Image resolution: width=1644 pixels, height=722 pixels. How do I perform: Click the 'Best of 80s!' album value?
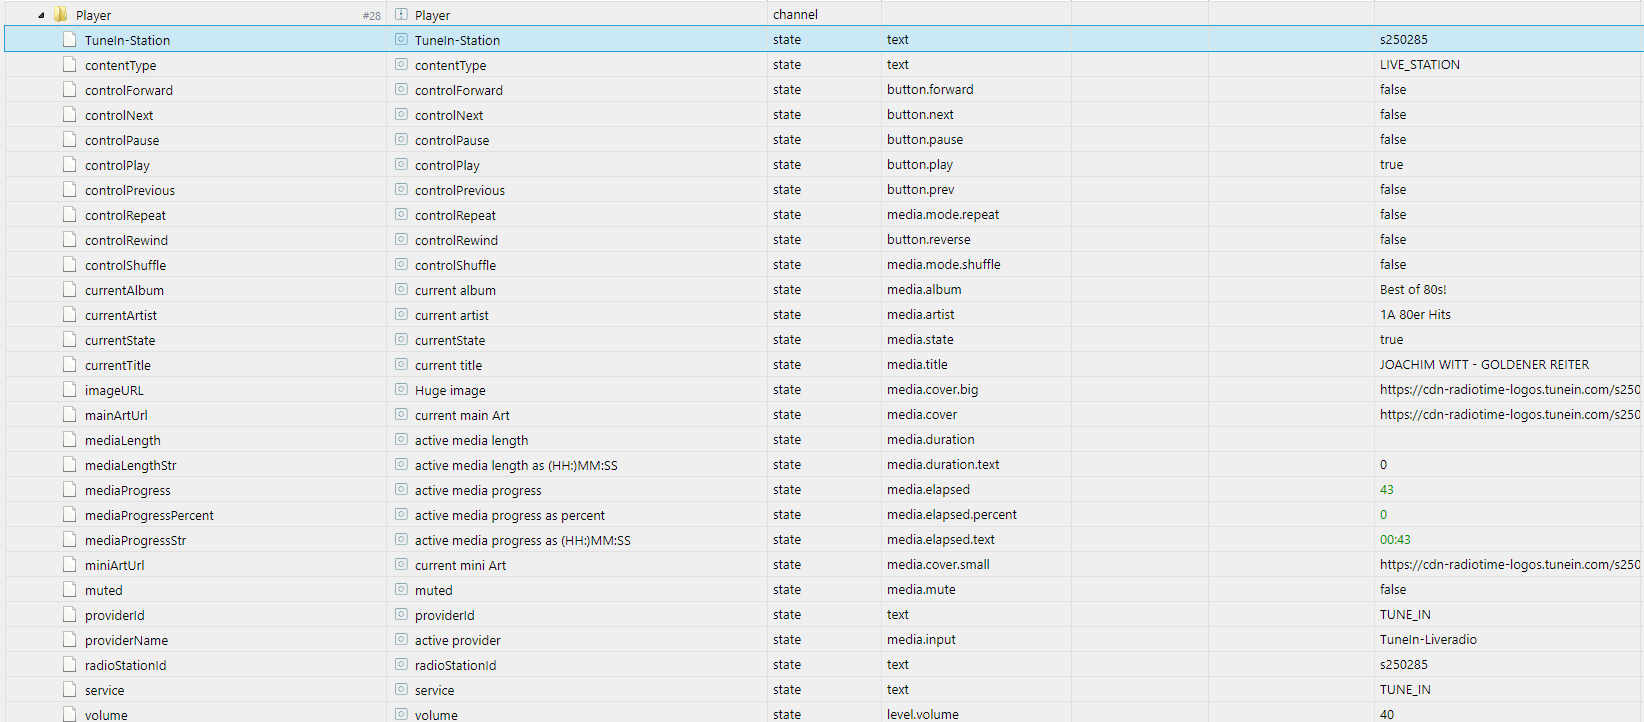click(x=1413, y=290)
